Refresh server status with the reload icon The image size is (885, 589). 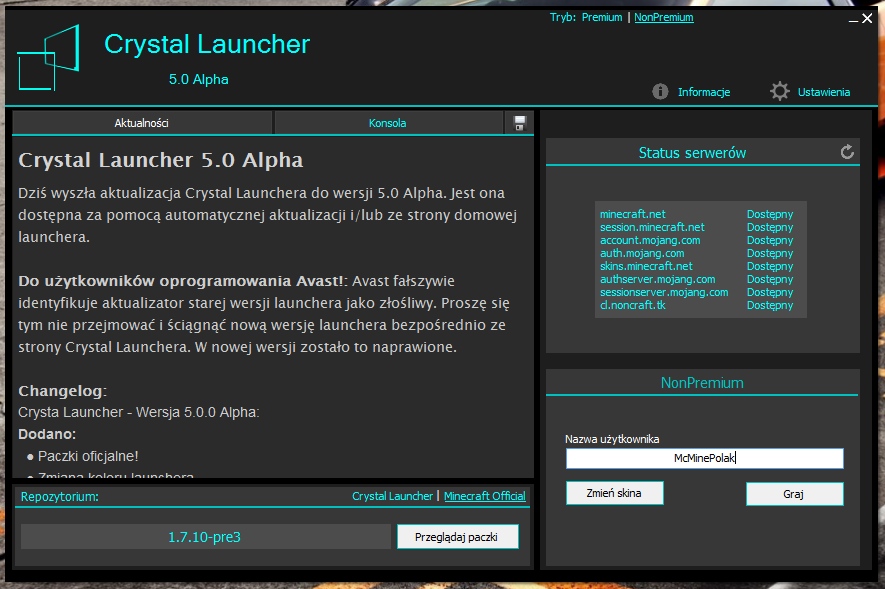(847, 152)
